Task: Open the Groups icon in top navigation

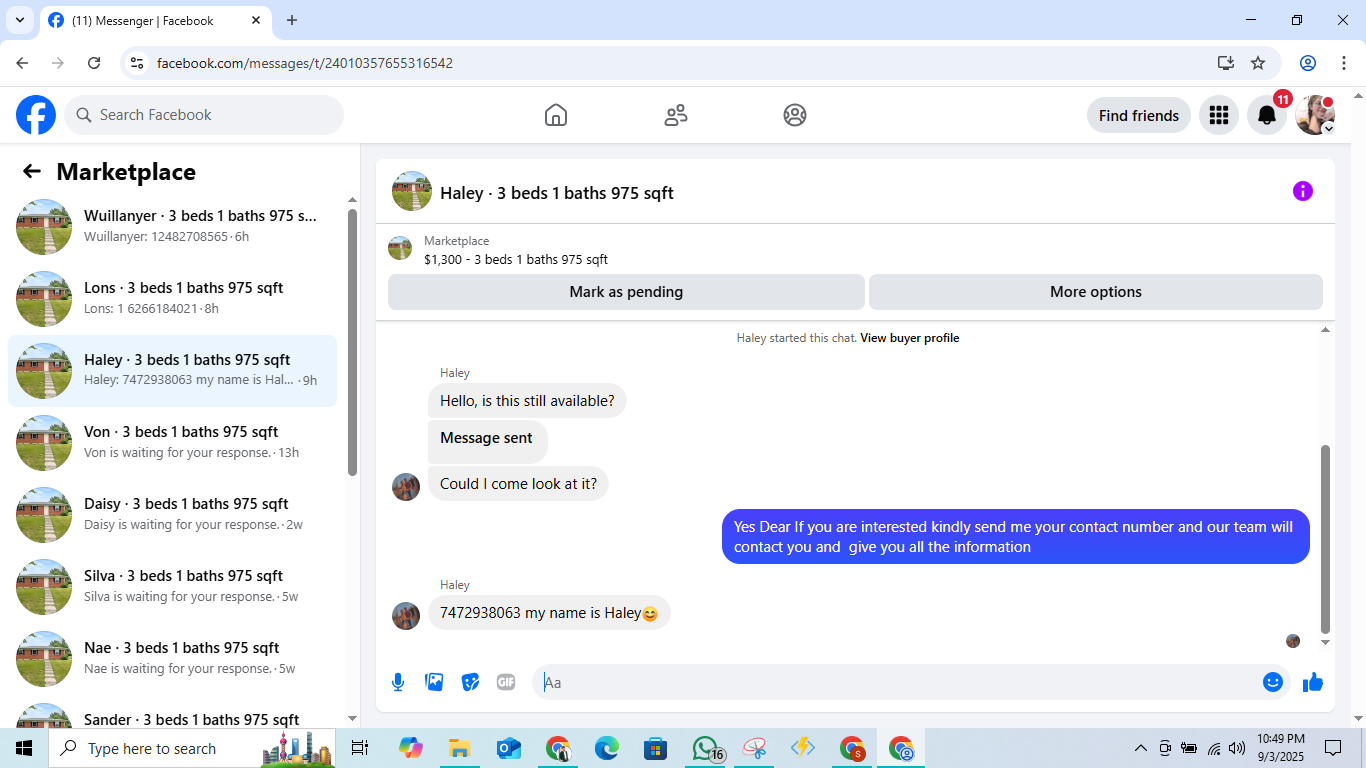Action: pyautogui.click(x=795, y=115)
